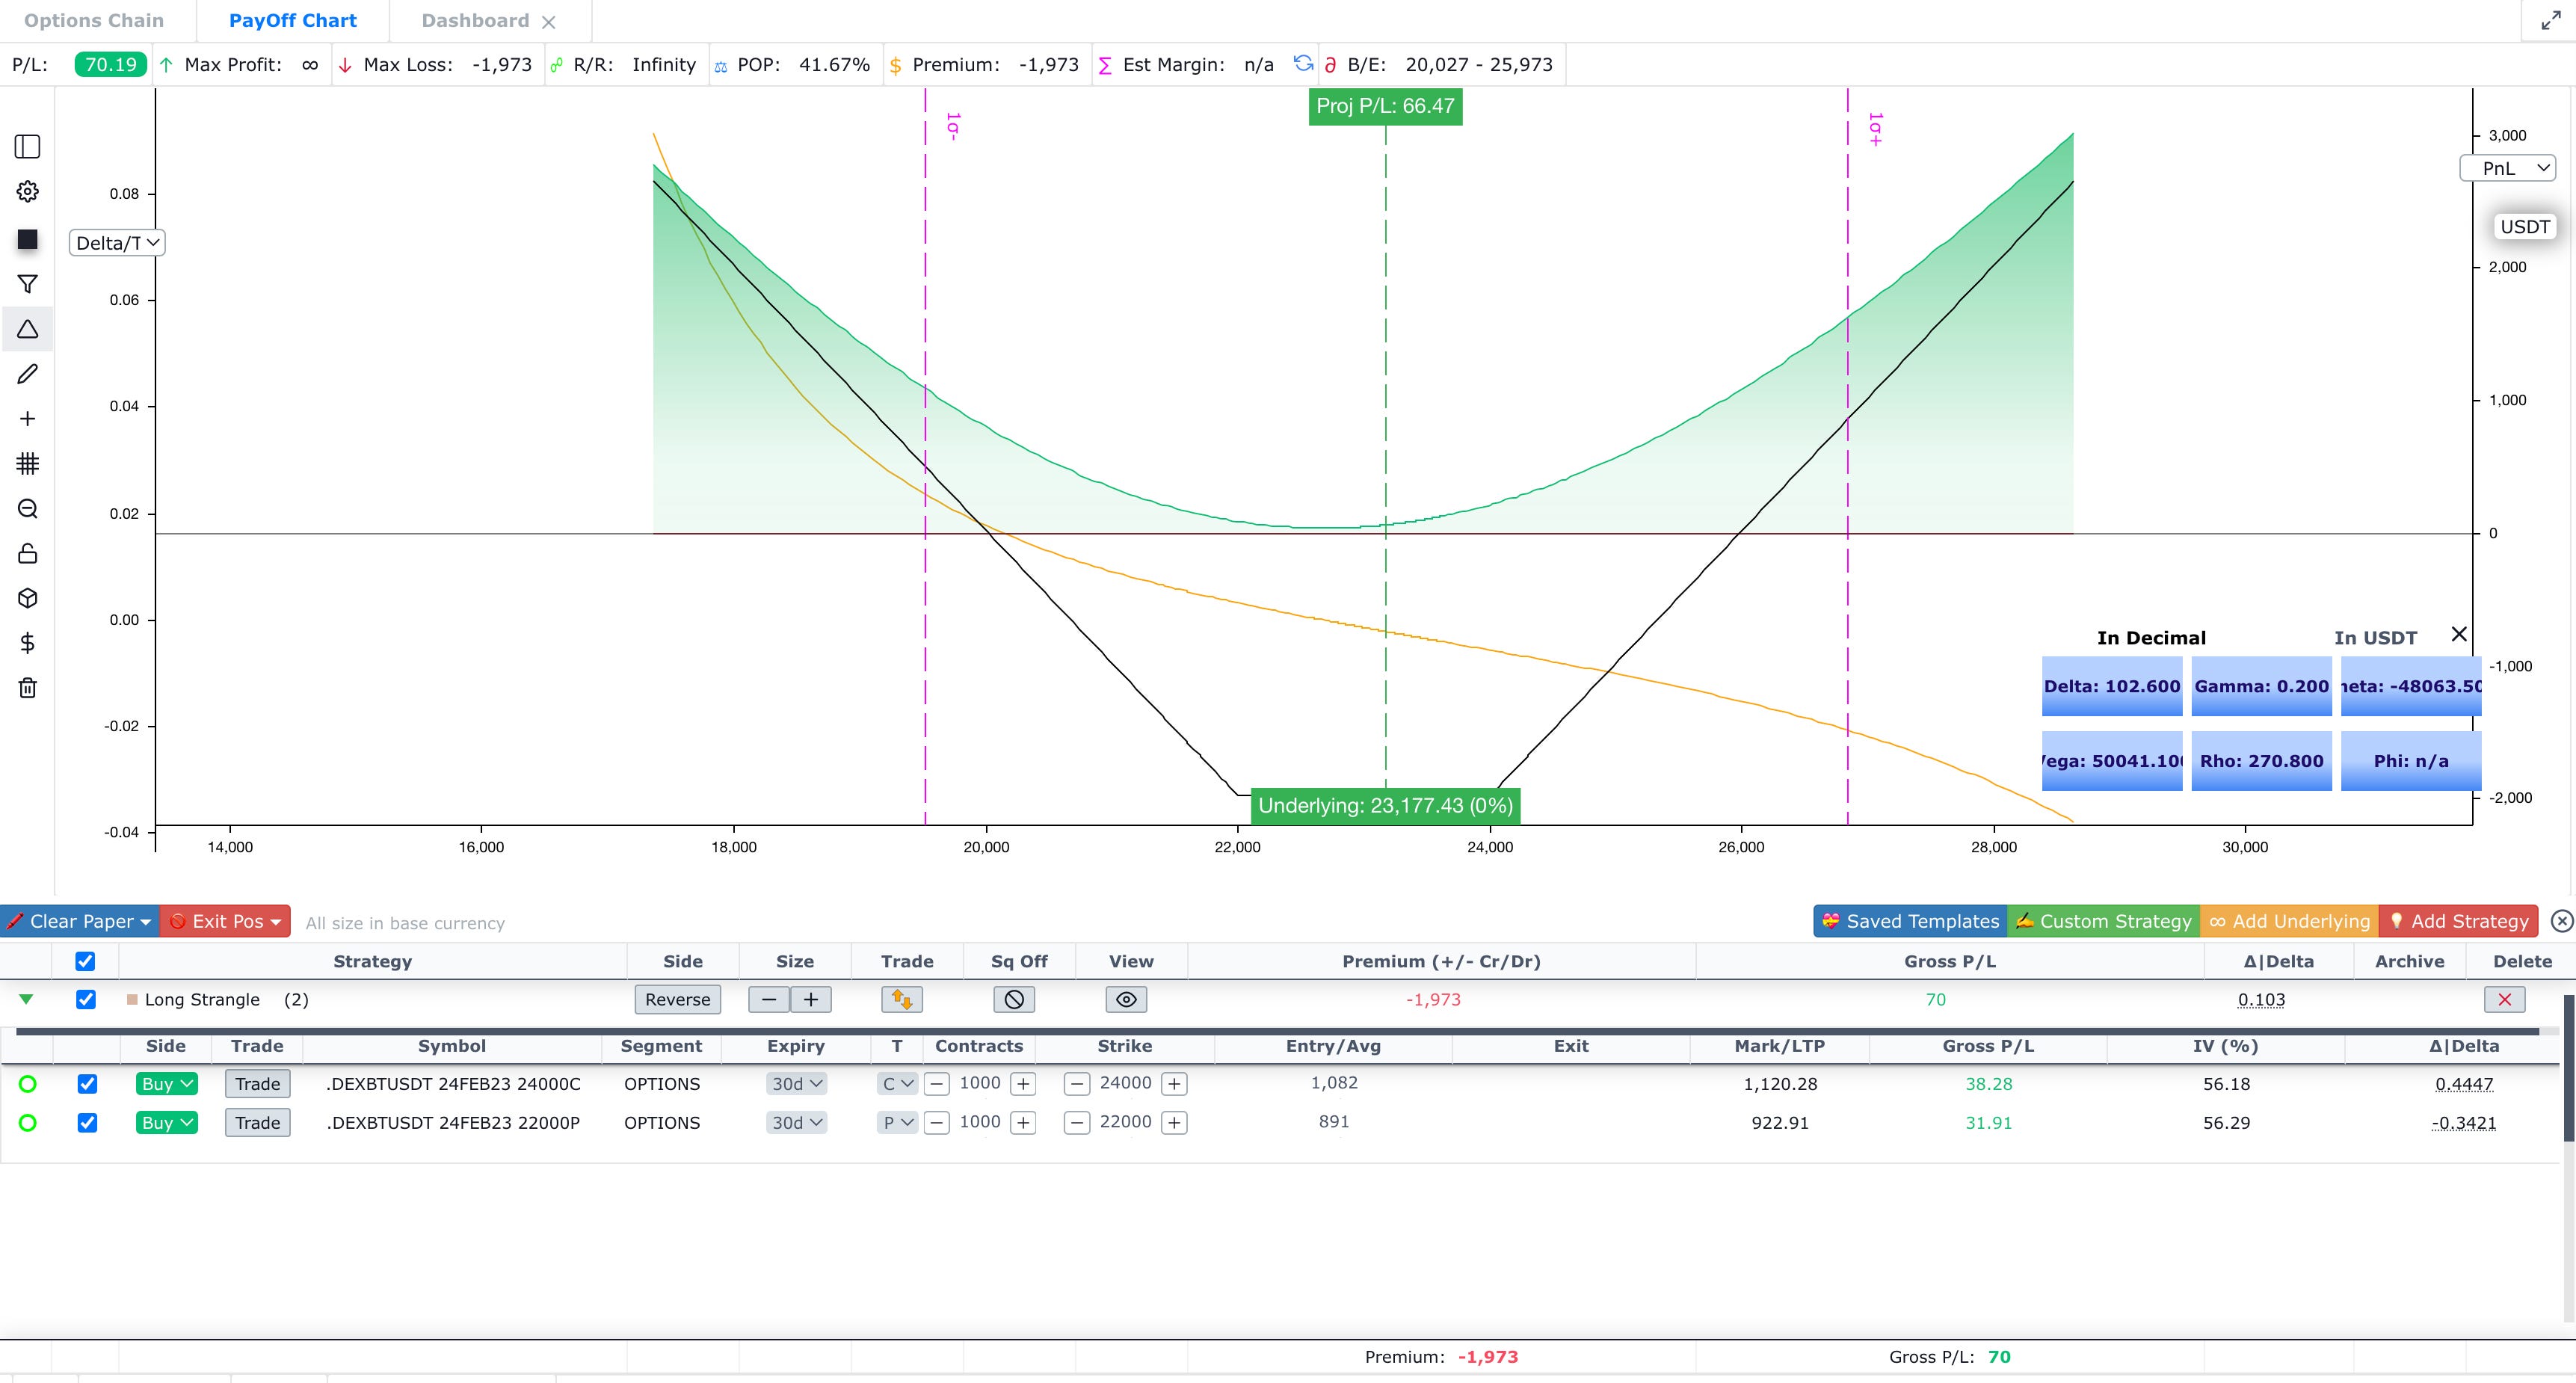Open chart settings gear icon

coord(27,191)
